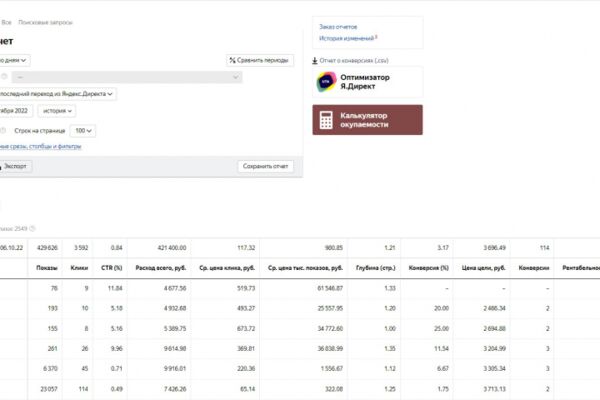Open the 'по дням' grouping dropdown

tap(14, 60)
